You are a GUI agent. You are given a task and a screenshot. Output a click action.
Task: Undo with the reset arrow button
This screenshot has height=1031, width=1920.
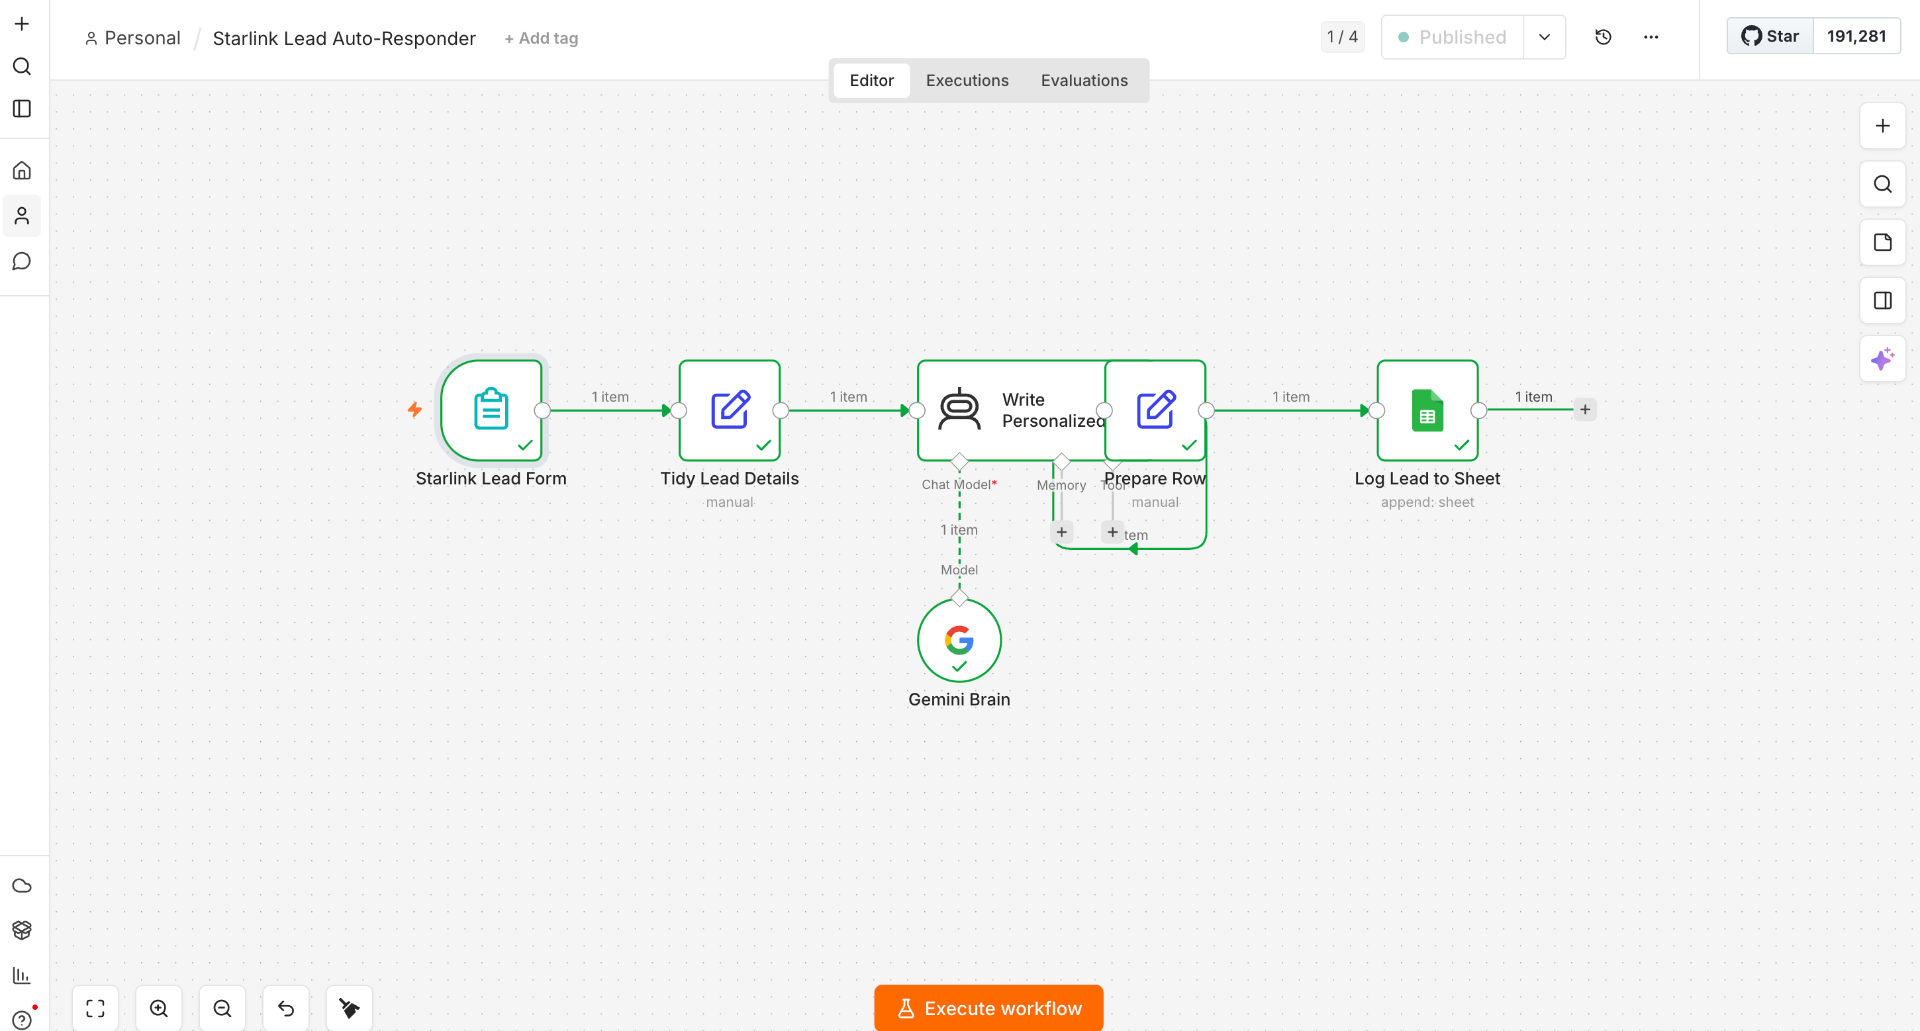click(x=286, y=1008)
